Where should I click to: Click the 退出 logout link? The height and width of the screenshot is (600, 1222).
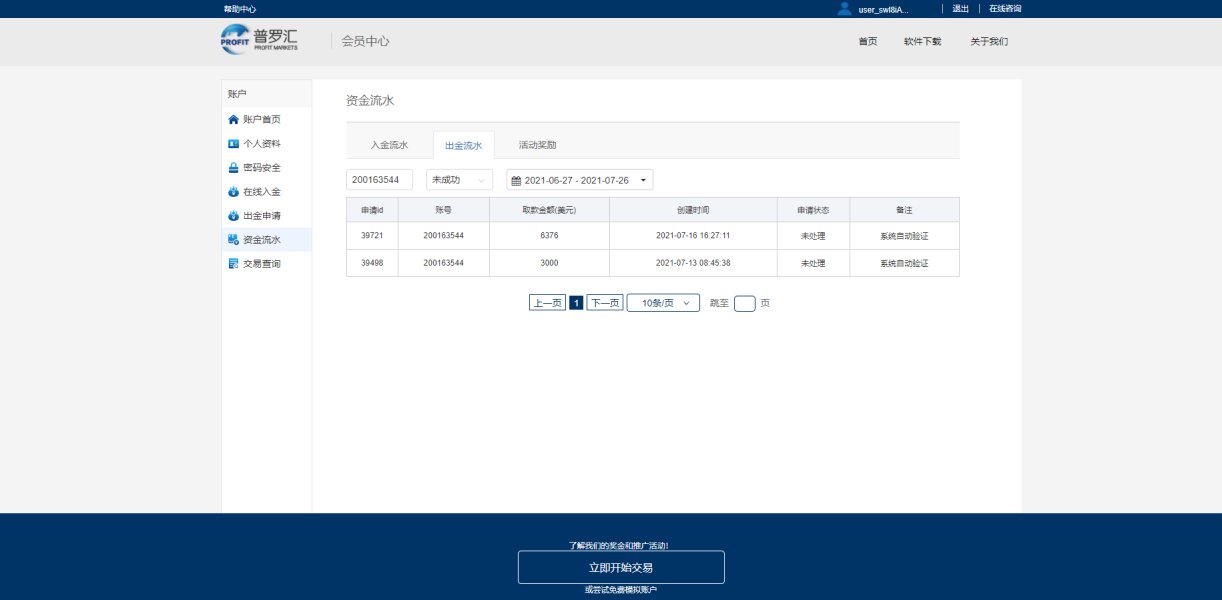click(960, 9)
